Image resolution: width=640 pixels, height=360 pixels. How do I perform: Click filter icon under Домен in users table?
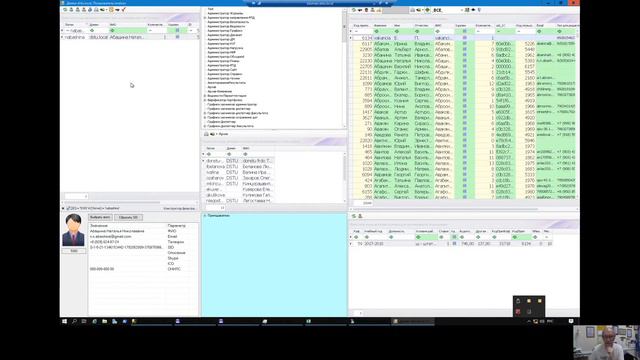pos(92,31)
